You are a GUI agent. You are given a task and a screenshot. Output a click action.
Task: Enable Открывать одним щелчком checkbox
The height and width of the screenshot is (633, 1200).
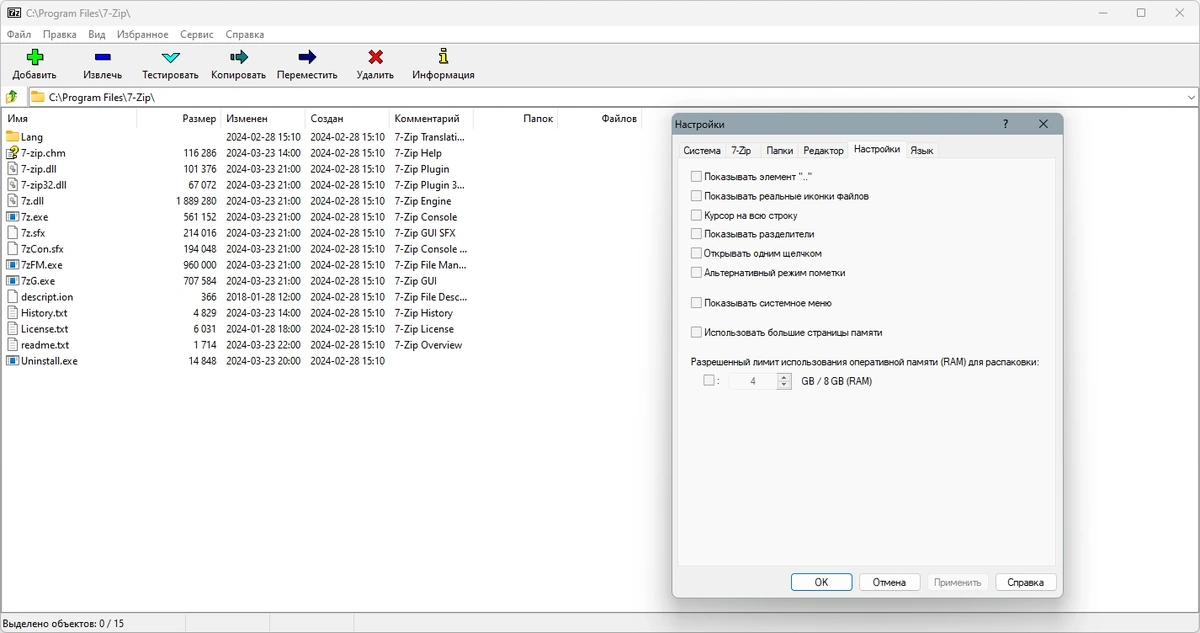tap(696, 253)
